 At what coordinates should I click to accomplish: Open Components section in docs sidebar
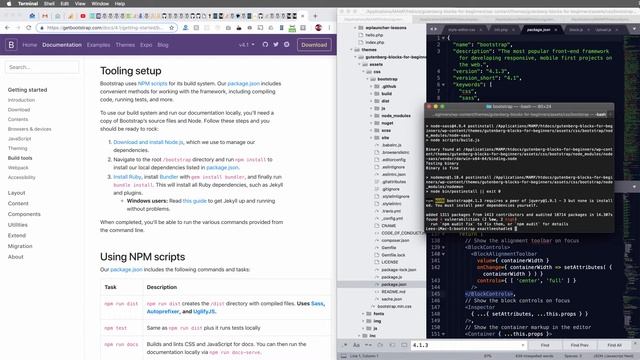coord(24,214)
